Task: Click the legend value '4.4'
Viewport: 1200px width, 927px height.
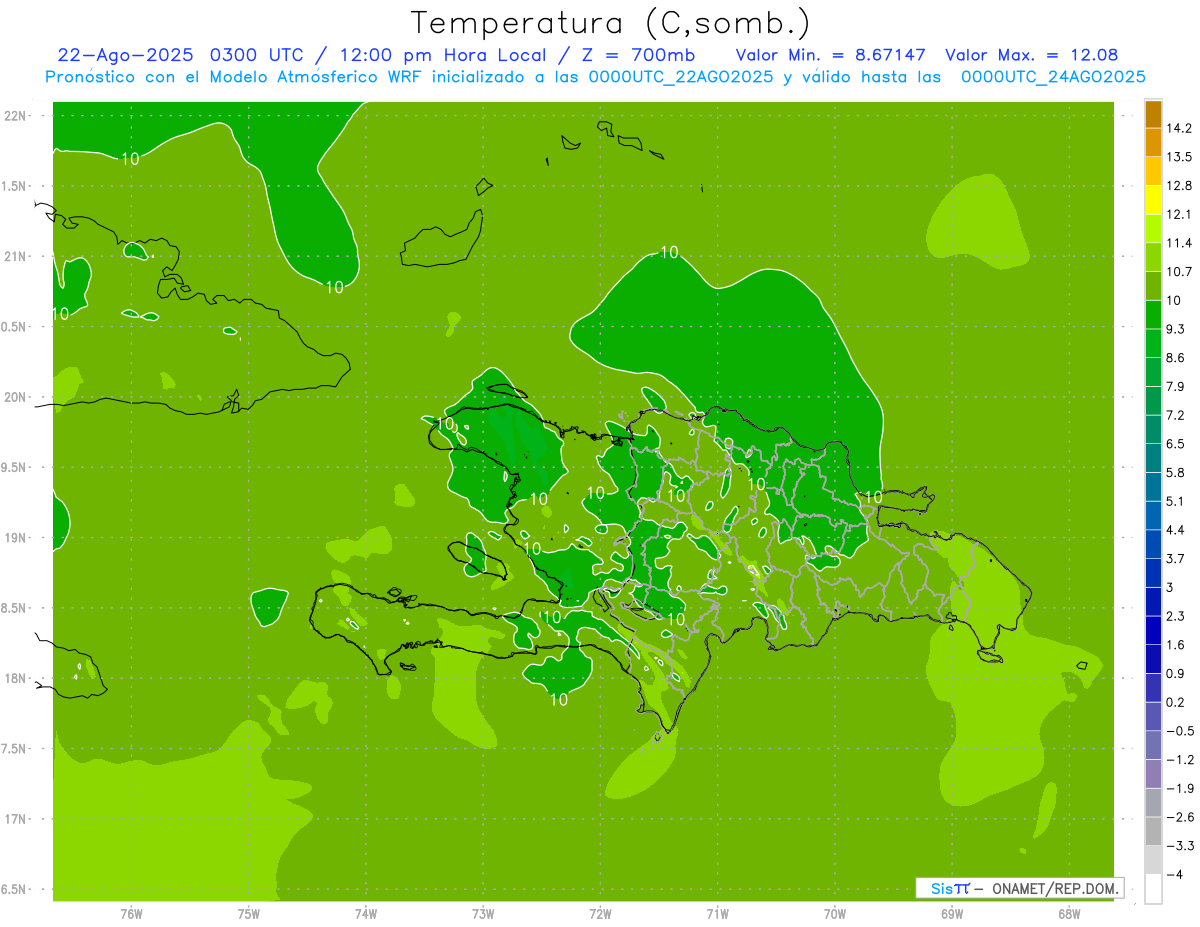Action: click(1176, 530)
